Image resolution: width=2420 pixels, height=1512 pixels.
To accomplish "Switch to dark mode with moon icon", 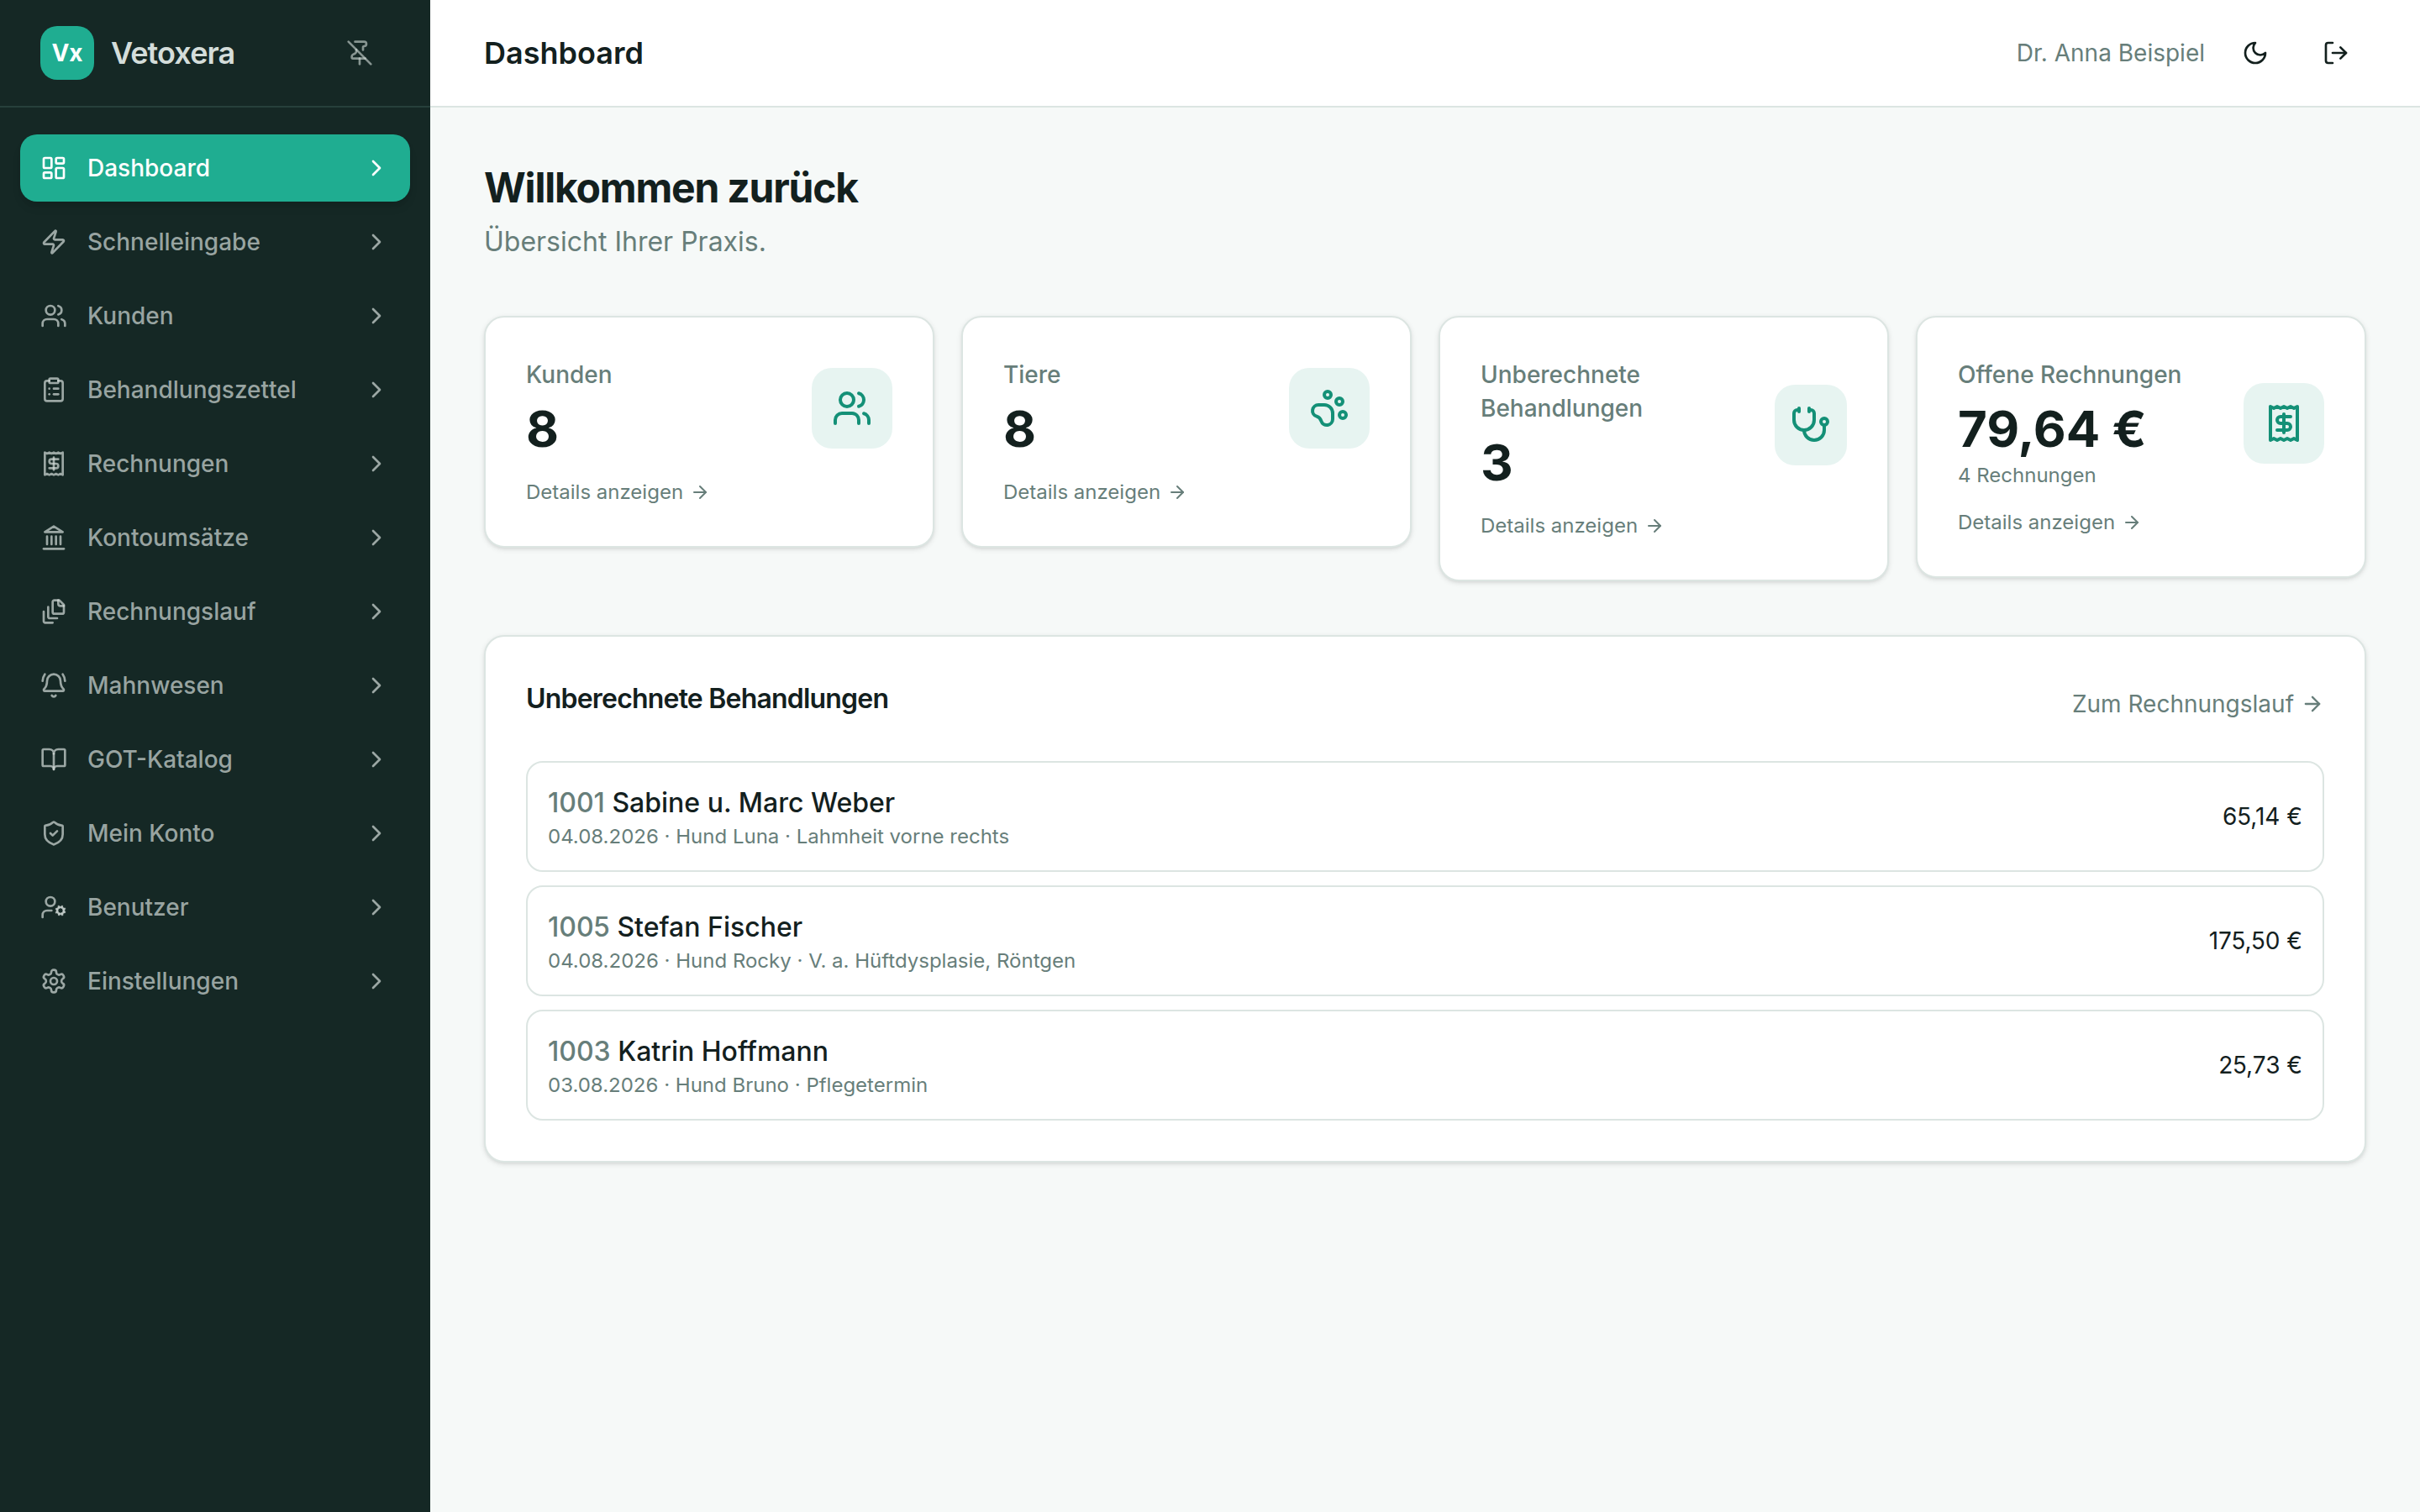I will click(2255, 53).
